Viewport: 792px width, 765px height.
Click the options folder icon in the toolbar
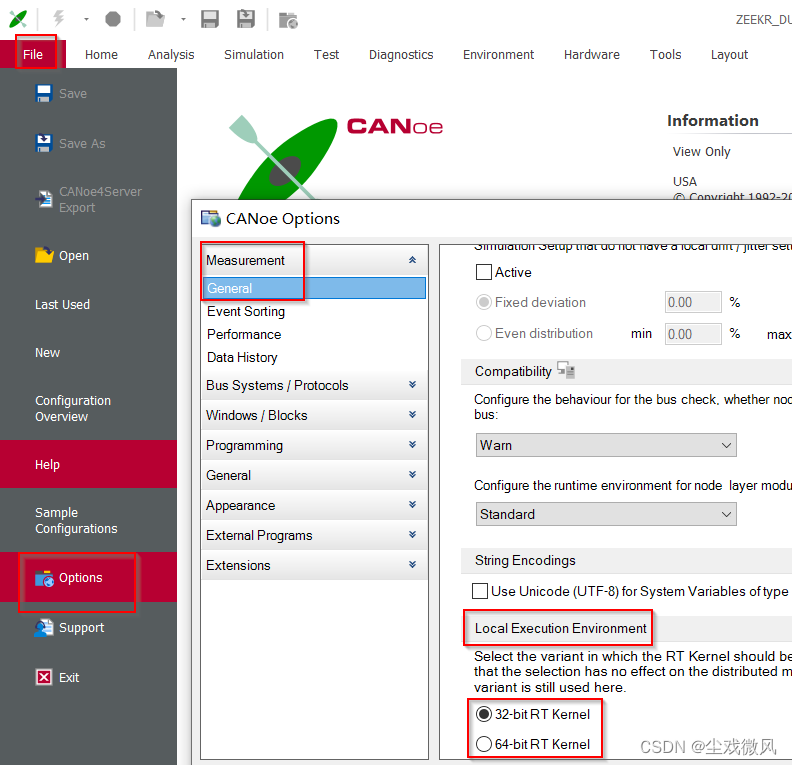click(288, 20)
